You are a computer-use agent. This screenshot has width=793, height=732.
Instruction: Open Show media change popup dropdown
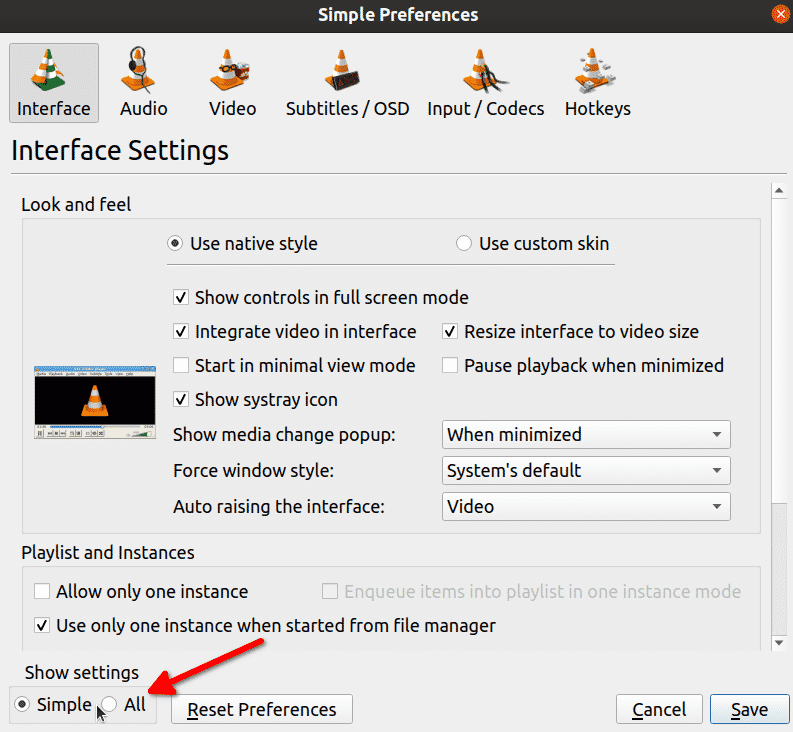[x=586, y=435]
